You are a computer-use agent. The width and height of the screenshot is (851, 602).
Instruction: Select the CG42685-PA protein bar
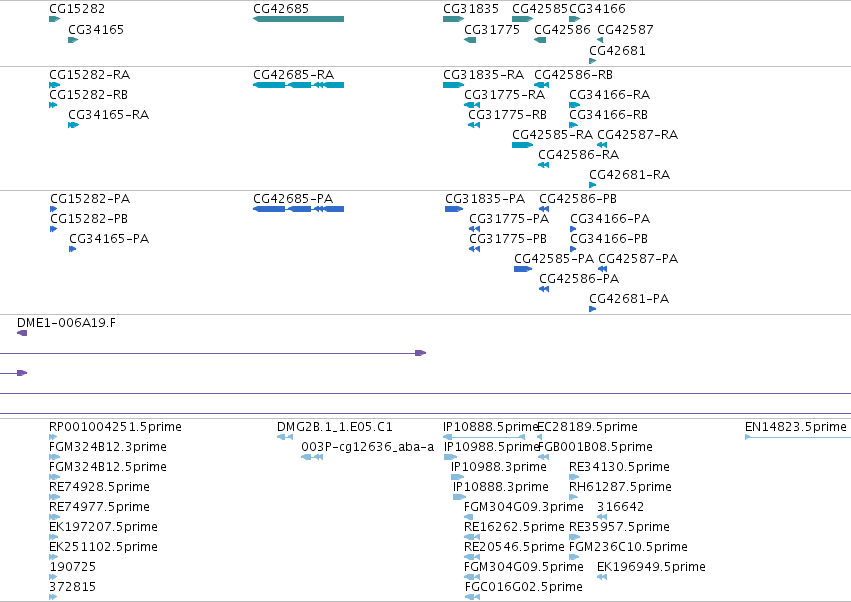point(299,209)
